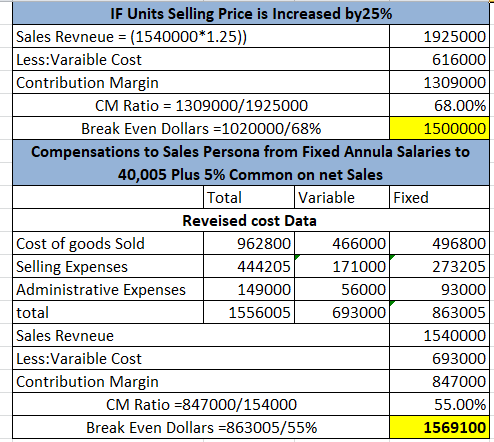Click cell 'Sales Revneue = (1540000*1.25))'

(201, 36)
